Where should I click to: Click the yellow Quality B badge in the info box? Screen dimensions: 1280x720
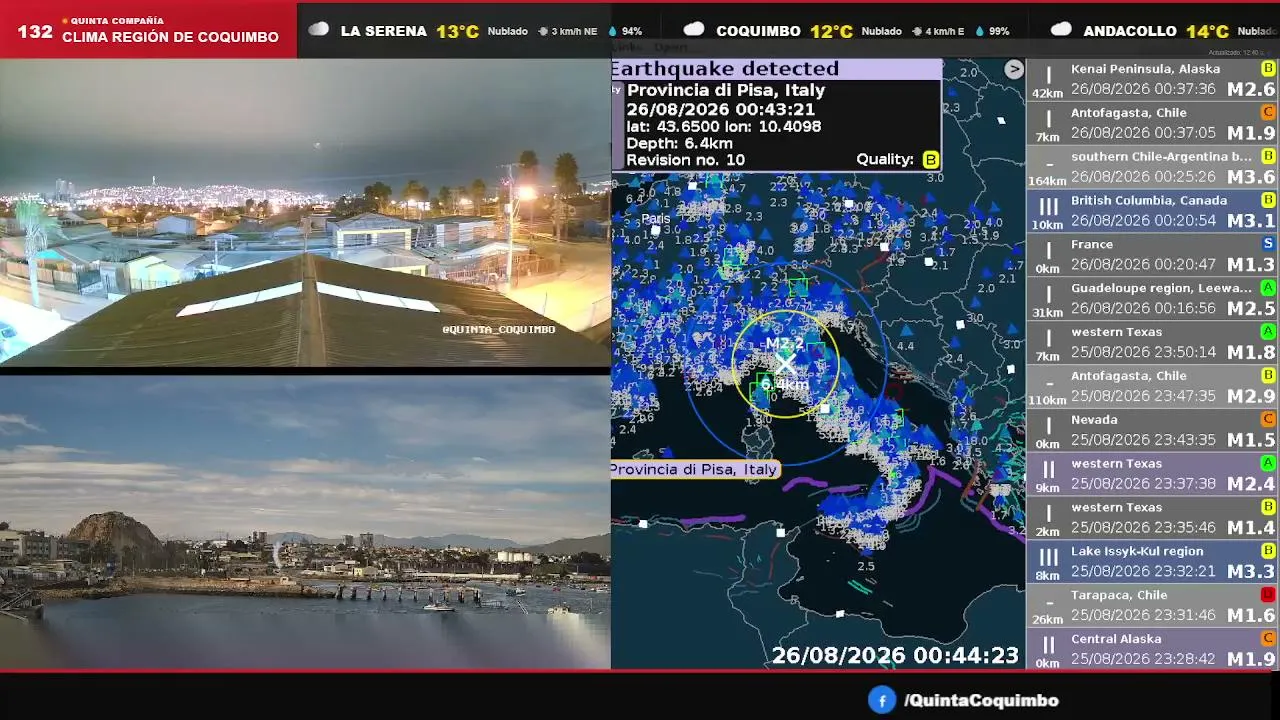point(930,160)
